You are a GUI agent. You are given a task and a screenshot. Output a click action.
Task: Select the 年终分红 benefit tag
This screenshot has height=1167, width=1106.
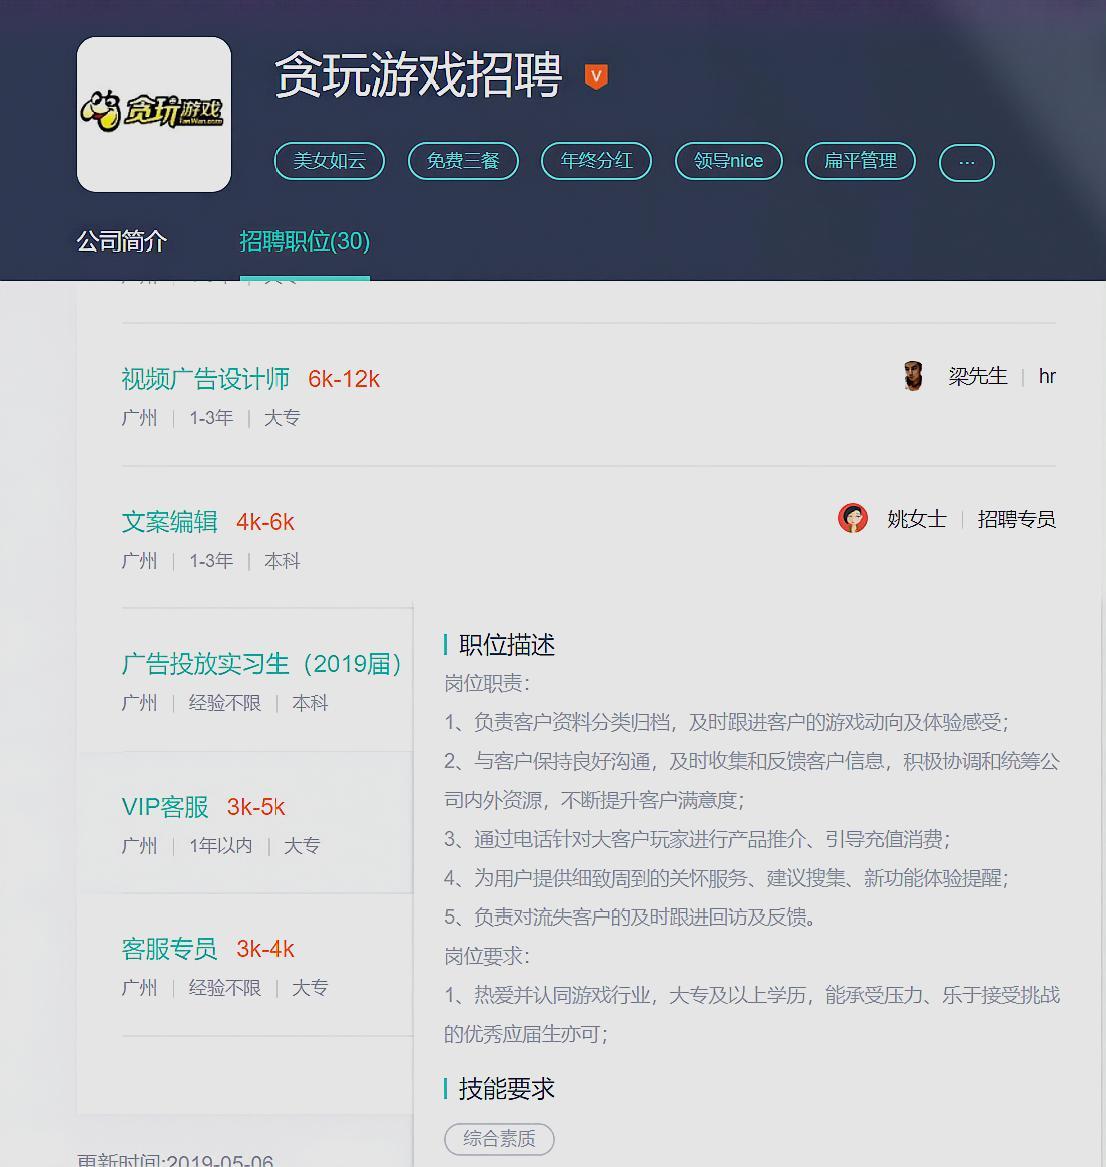pos(596,160)
